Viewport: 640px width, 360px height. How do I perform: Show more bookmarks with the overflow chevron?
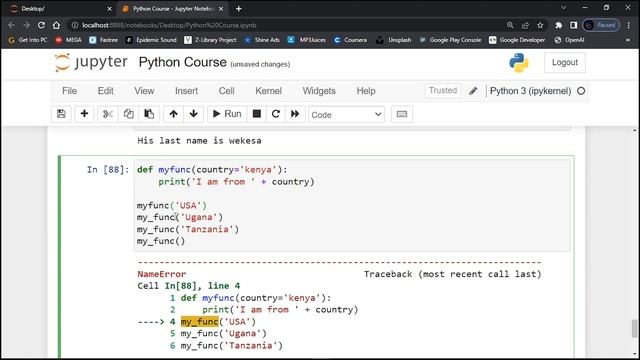tap(628, 40)
